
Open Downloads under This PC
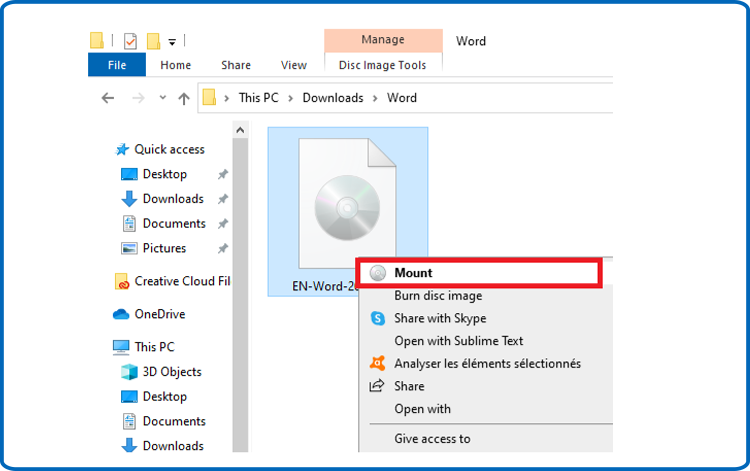(173, 446)
